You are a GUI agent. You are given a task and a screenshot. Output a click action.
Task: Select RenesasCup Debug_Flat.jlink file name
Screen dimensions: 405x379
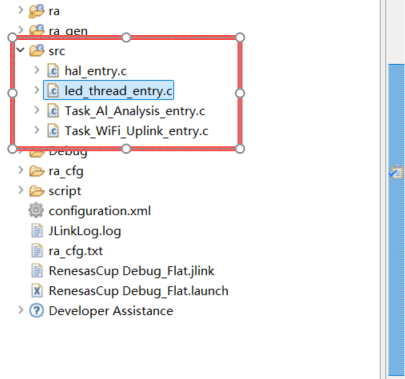(131, 271)
